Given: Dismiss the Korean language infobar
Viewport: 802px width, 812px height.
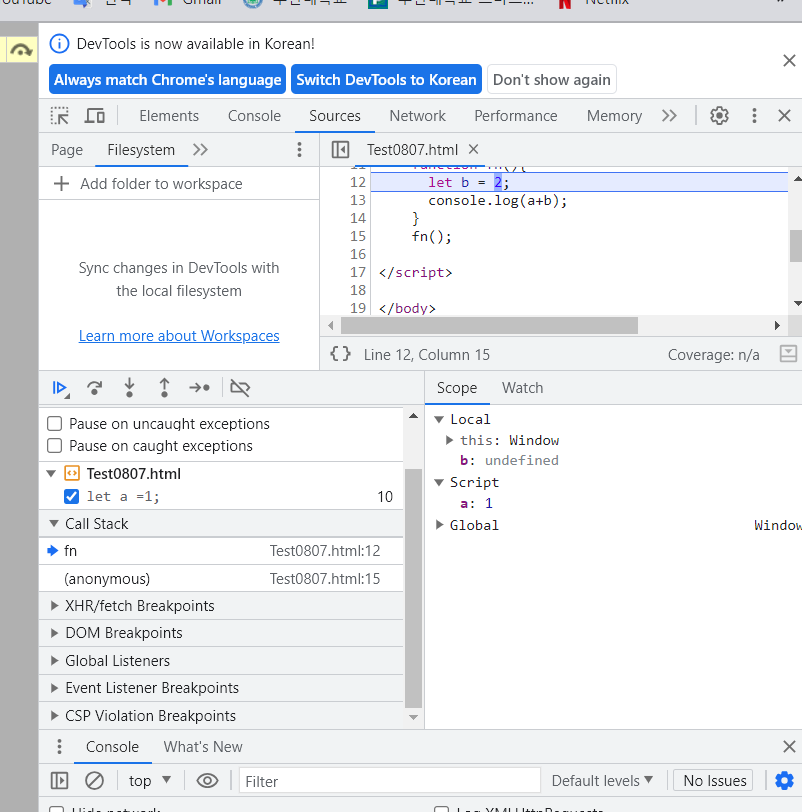Looking at the screenshot, I should (x=789, y=61).
